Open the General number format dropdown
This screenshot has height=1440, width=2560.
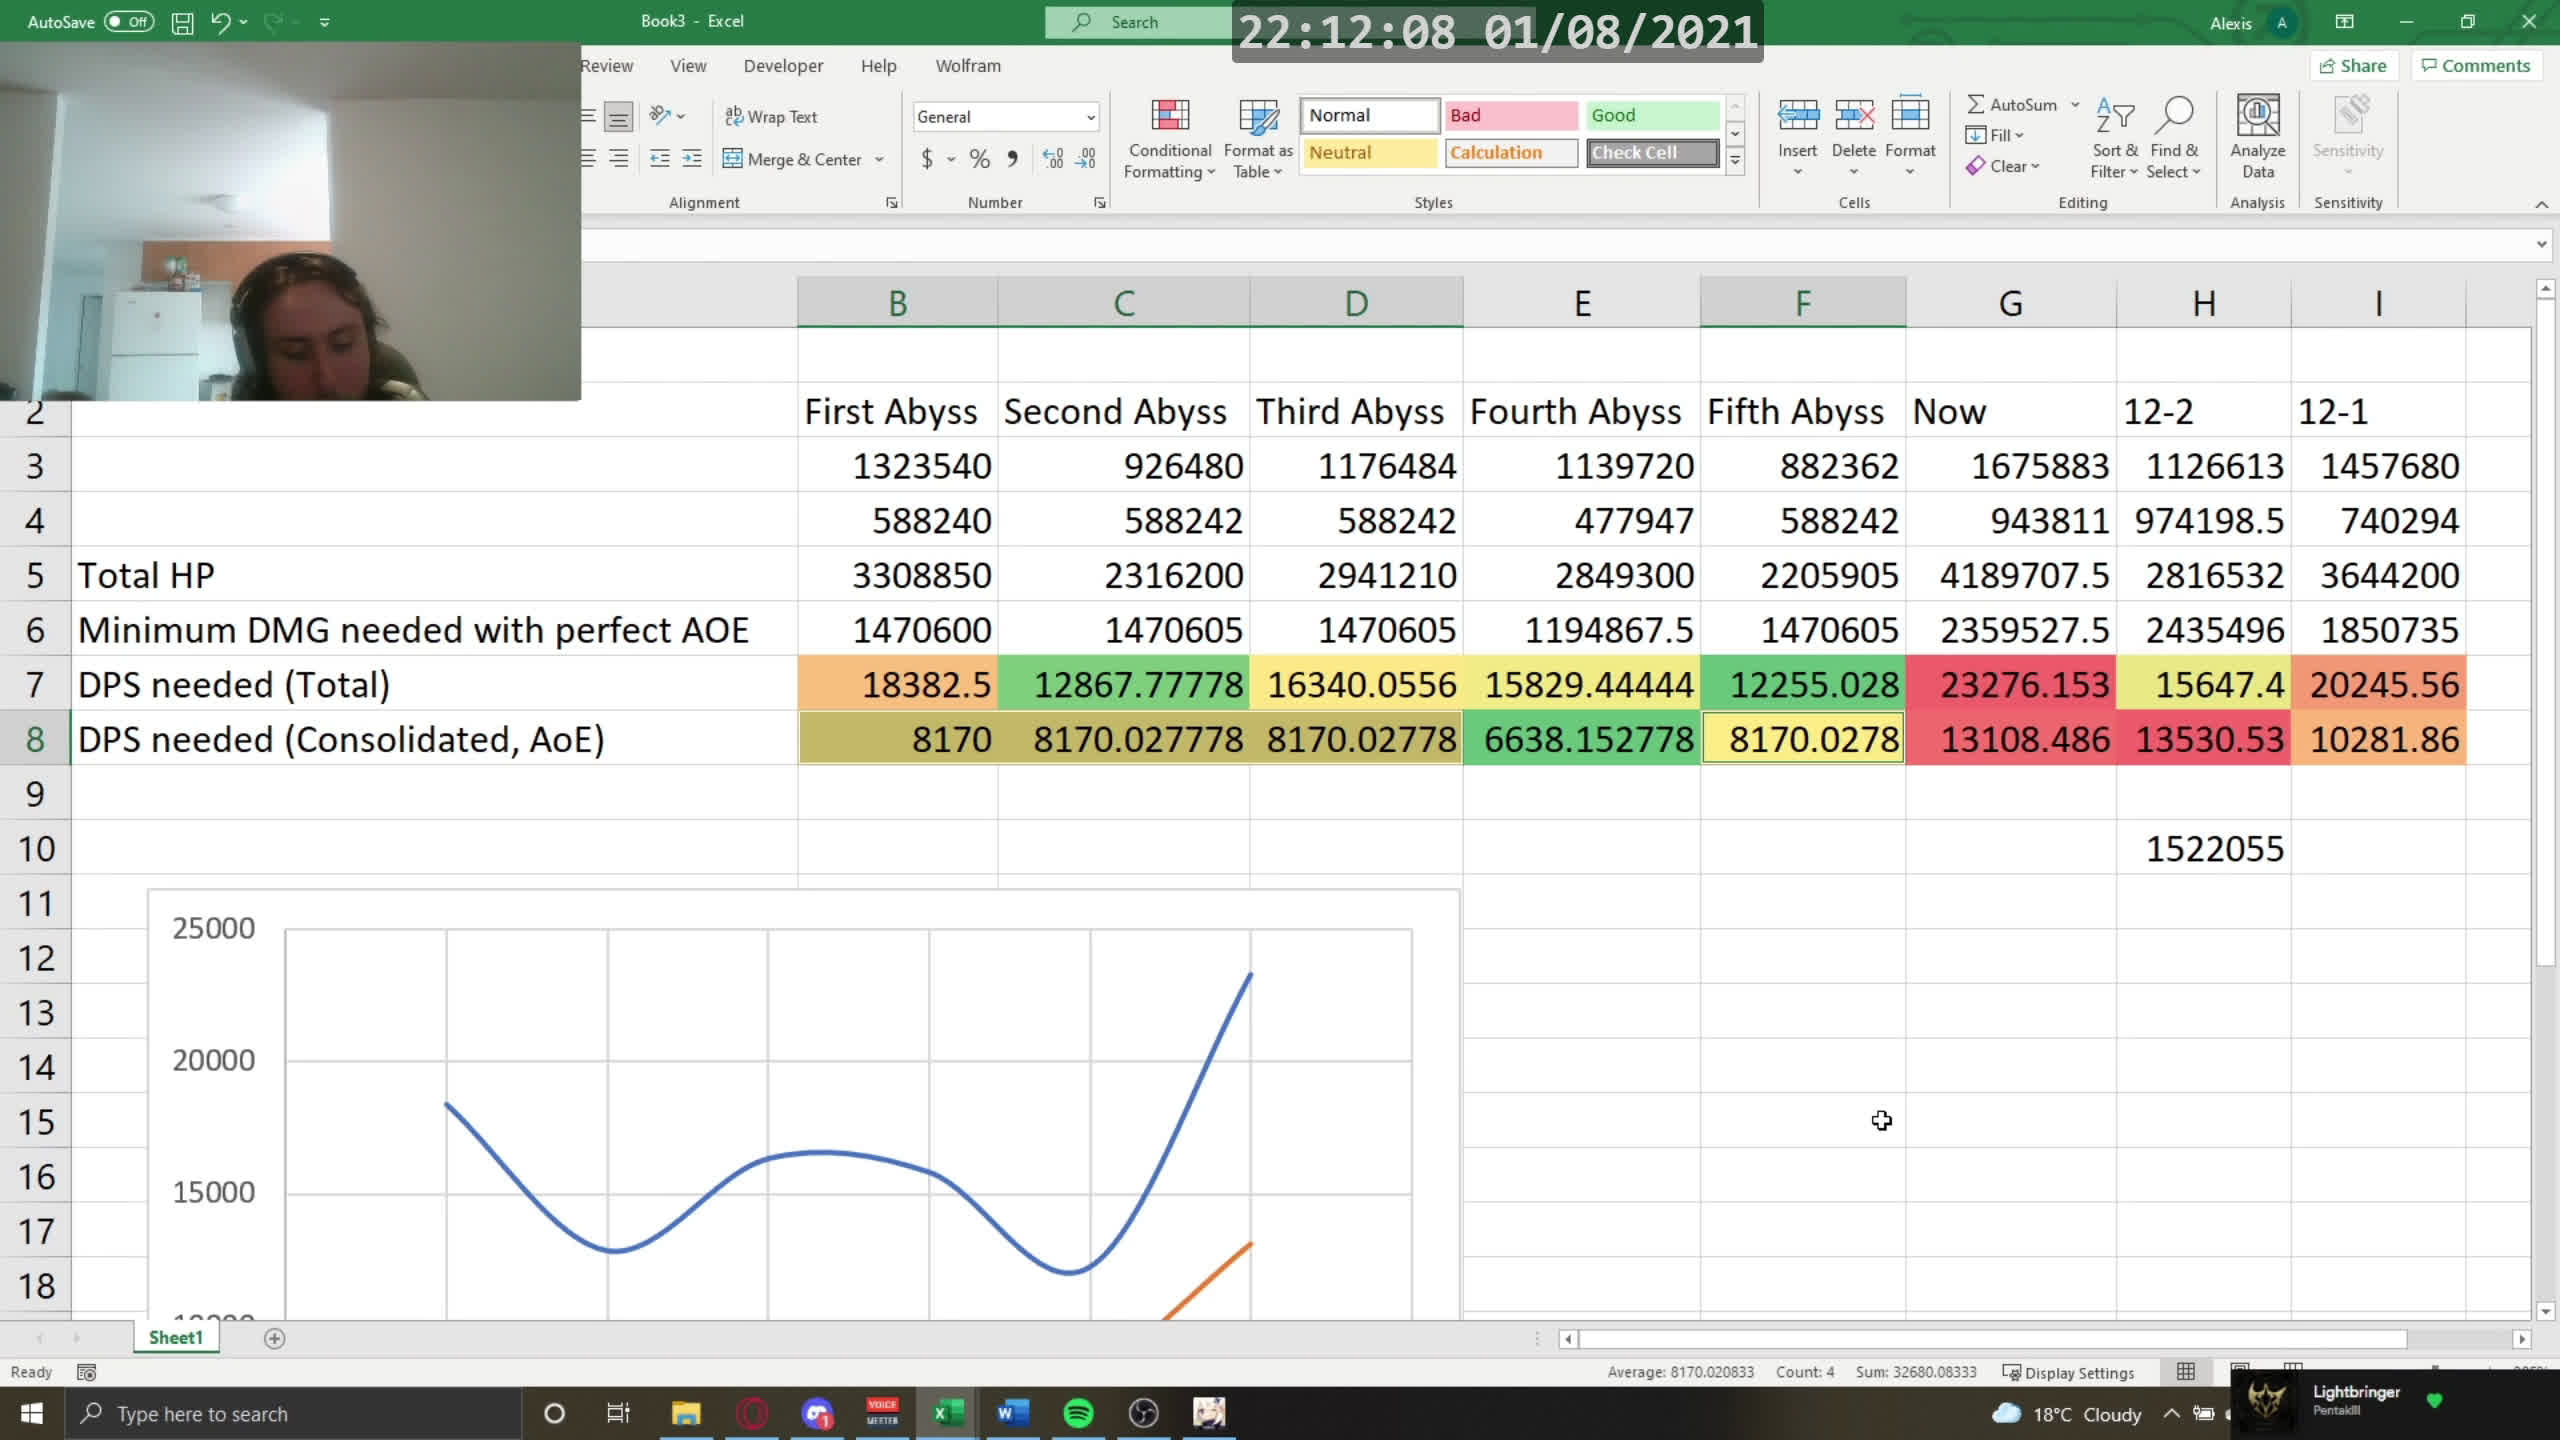[1090, 117]
